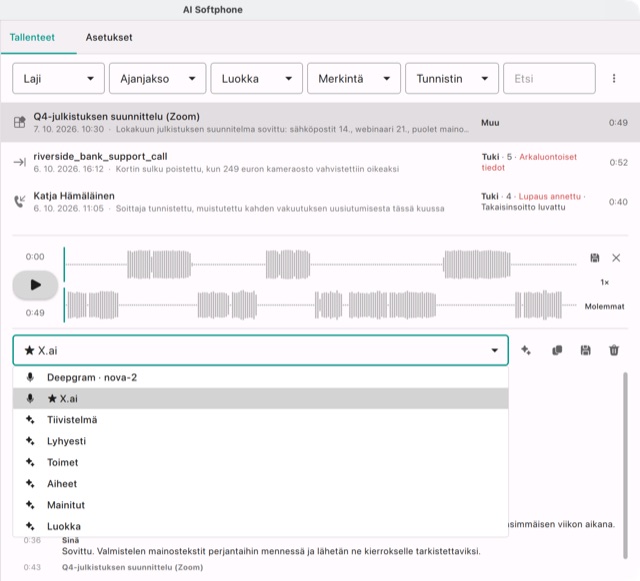Viewport: 640px width, 581px height.
Task: Click the 0:43 transcript timestamp
Action: click(x=32, y=567)
